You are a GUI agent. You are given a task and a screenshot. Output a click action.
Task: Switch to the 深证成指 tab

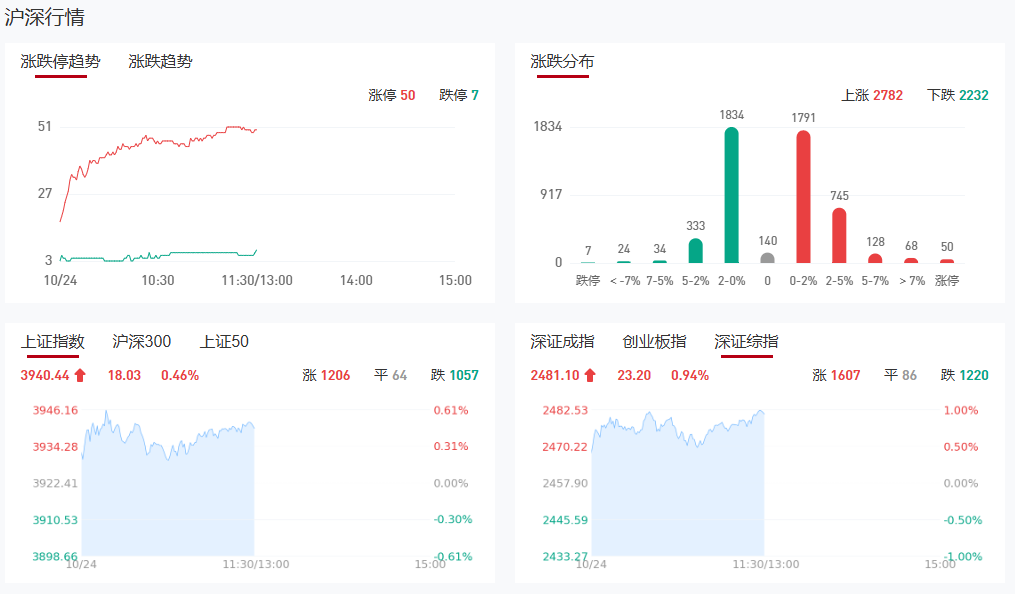tap(562, 341)
